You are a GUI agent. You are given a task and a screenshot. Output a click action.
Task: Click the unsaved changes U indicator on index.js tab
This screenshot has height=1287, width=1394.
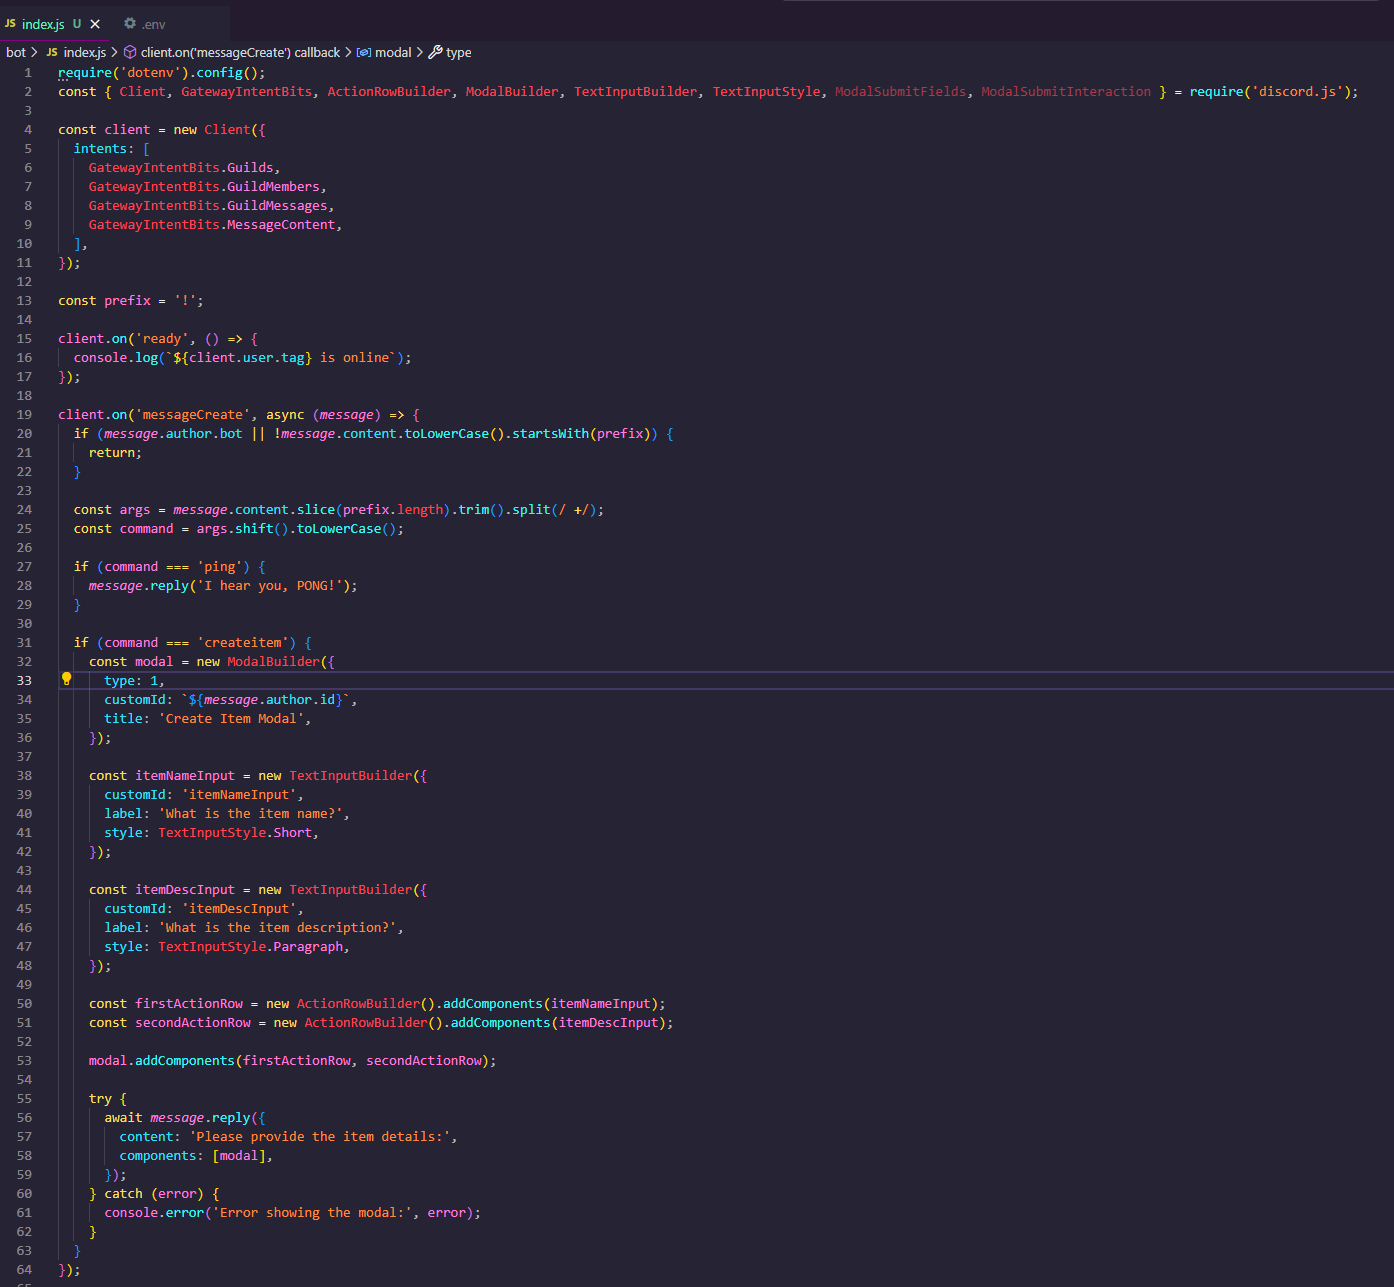pos(77,23)
